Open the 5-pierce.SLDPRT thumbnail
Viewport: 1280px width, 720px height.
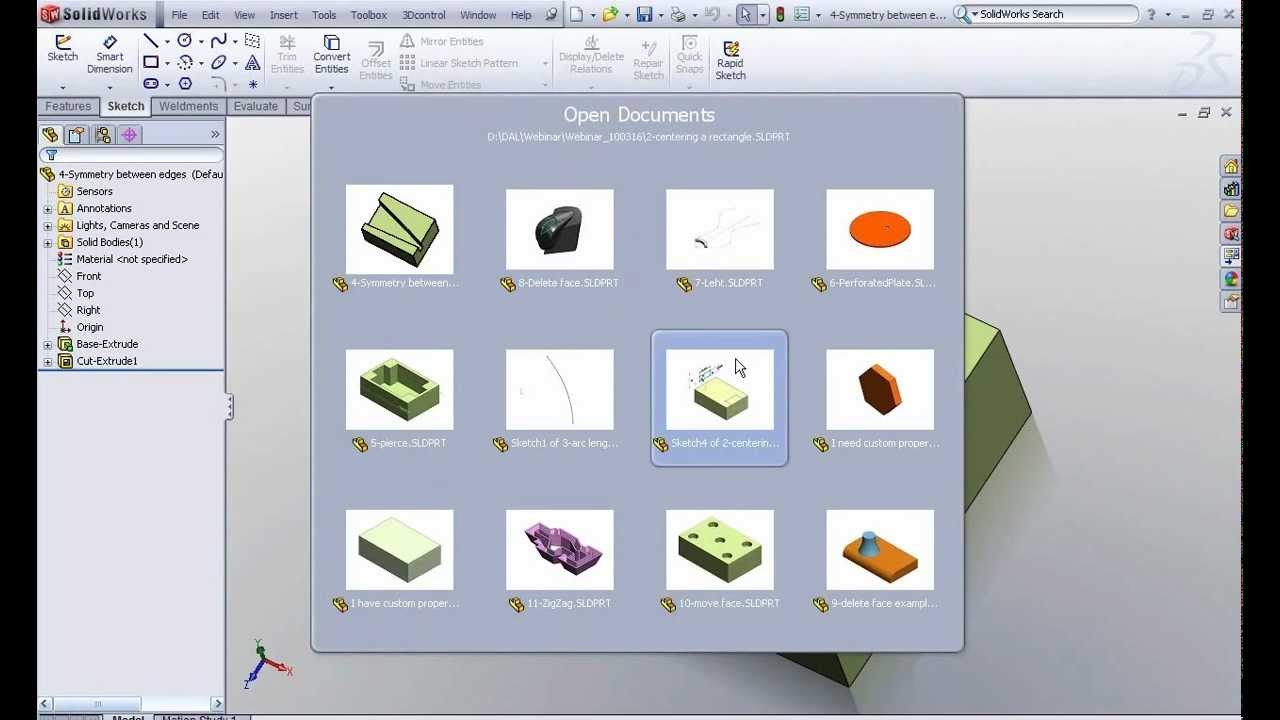(x=399, y=389)
